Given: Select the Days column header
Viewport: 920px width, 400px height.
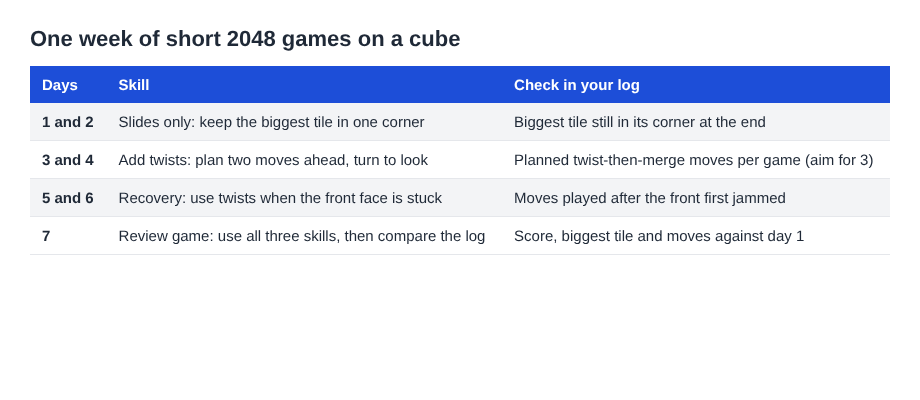Looking at the screenshot, I should coord(60,85).
